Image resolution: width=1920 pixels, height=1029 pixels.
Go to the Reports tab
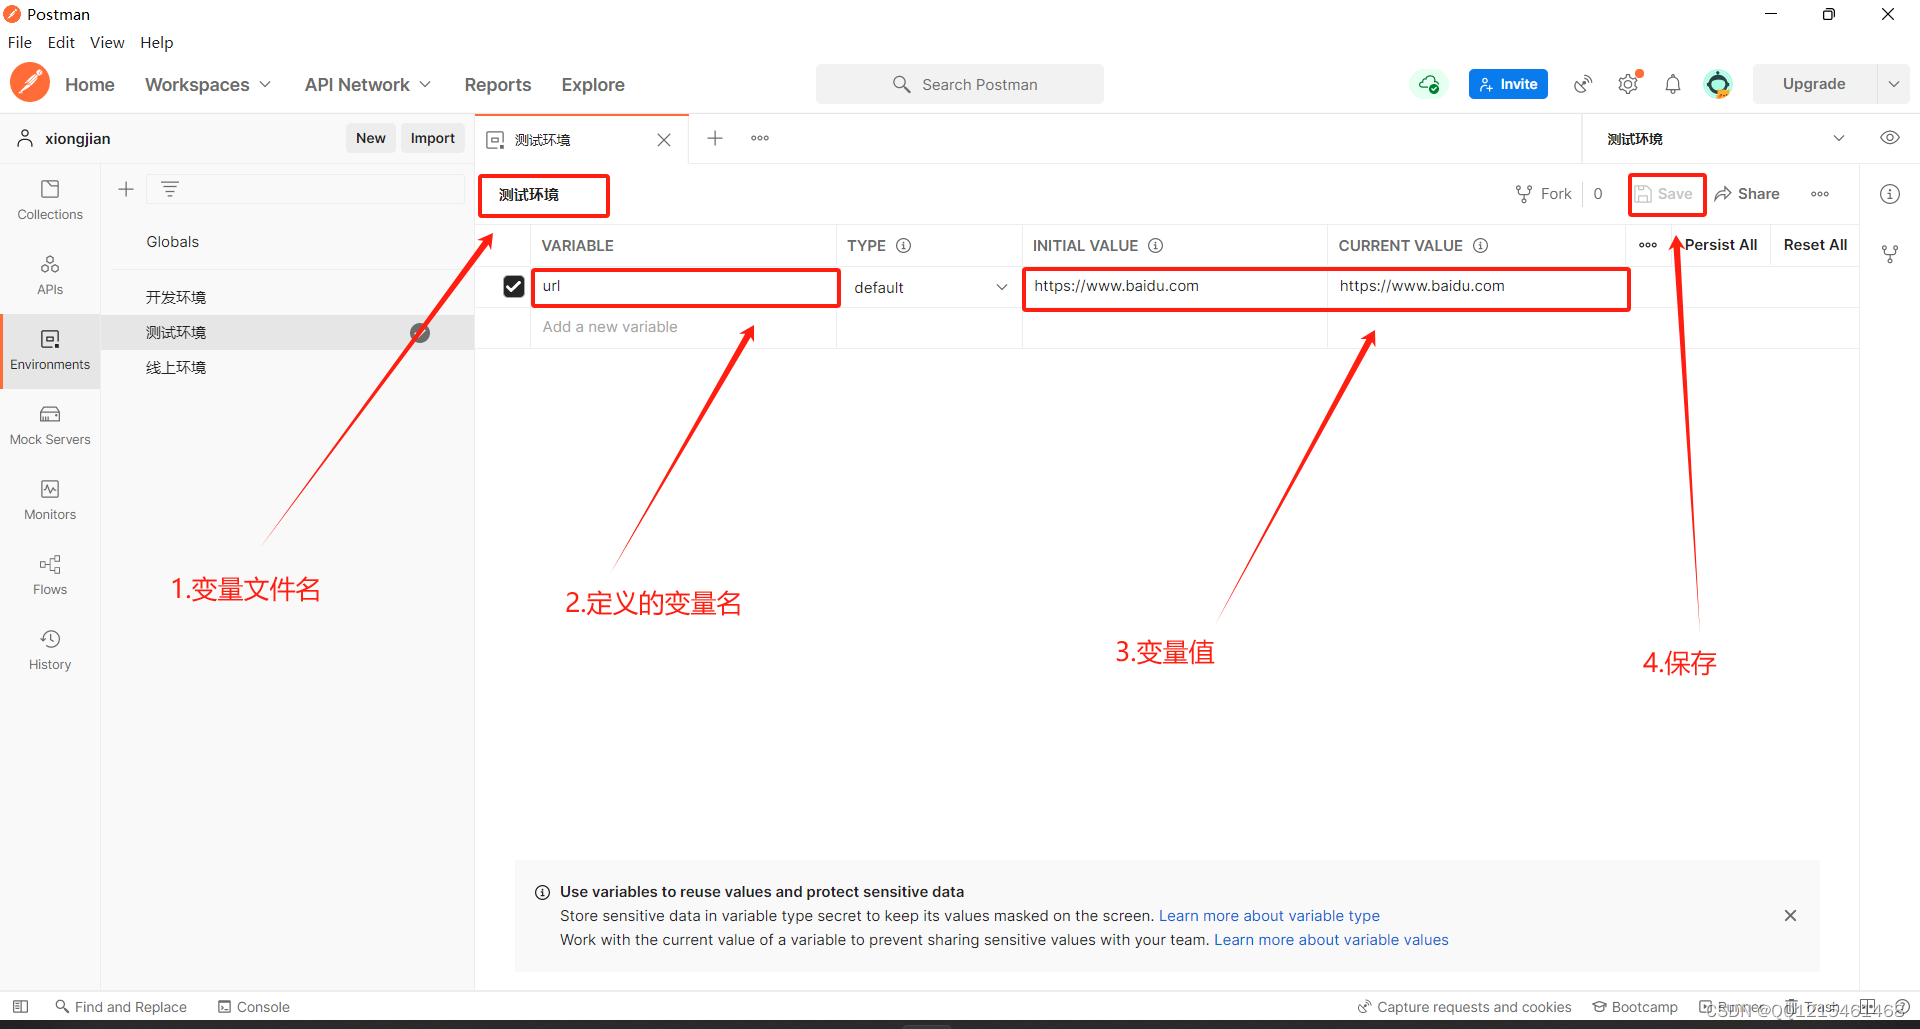click(498, 85)
